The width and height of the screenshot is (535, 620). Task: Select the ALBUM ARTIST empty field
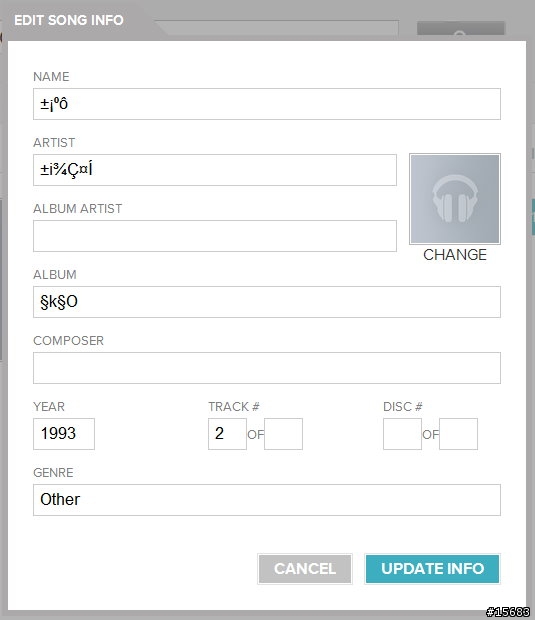(215, 236)
